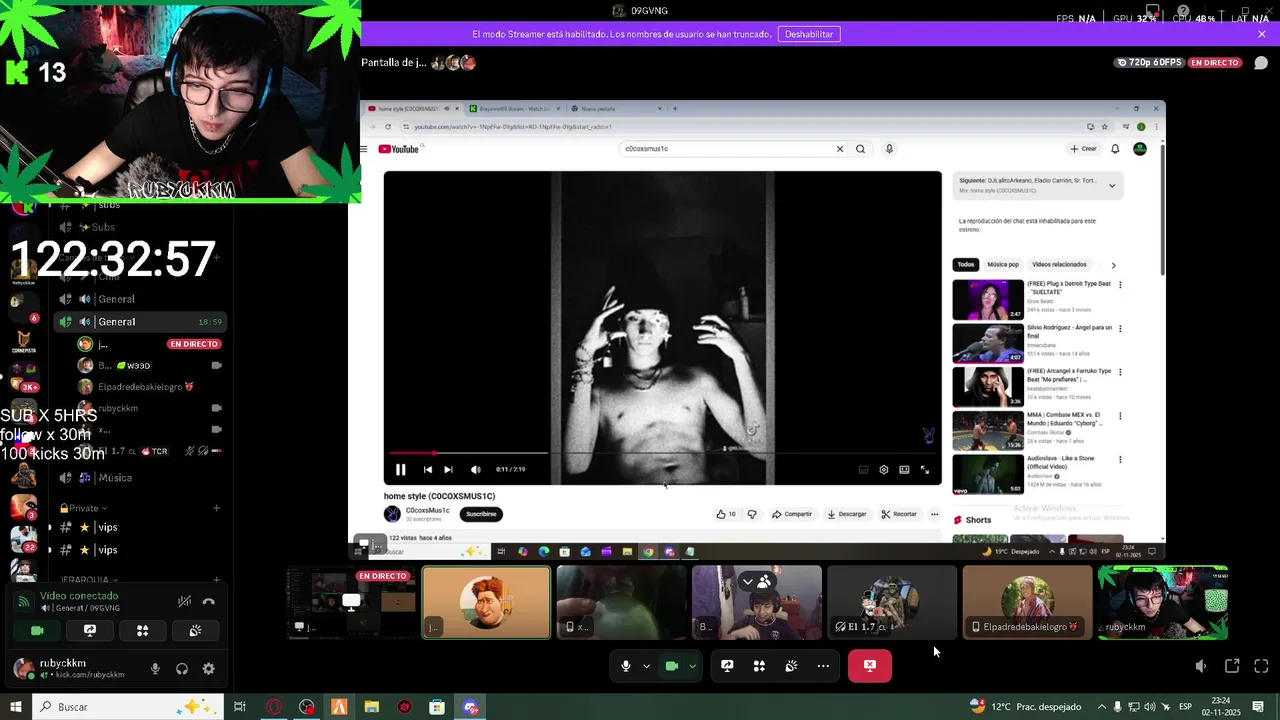
Task: Click Recortar under the video
Action: [x=899, y=514]
